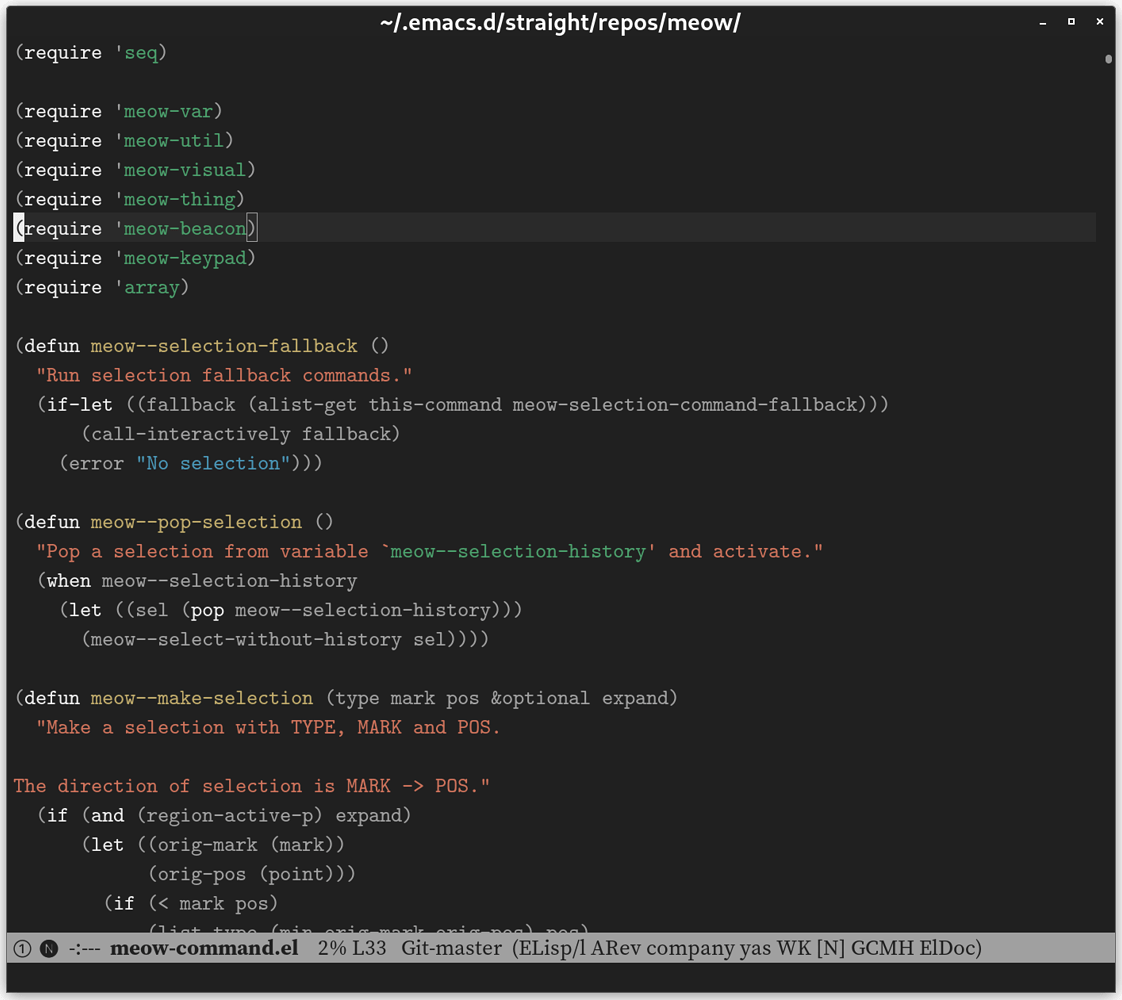Click the scrollbar thumb on the right edge

point(1108,60)
